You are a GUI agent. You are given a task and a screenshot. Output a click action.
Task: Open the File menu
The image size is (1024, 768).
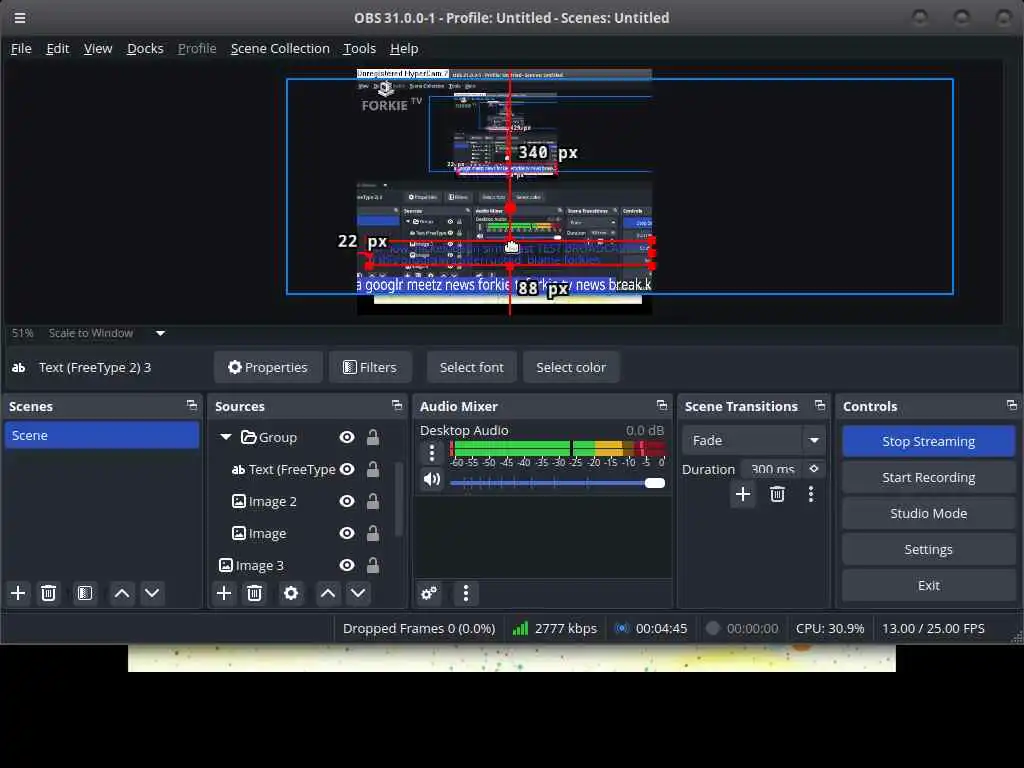21,48
